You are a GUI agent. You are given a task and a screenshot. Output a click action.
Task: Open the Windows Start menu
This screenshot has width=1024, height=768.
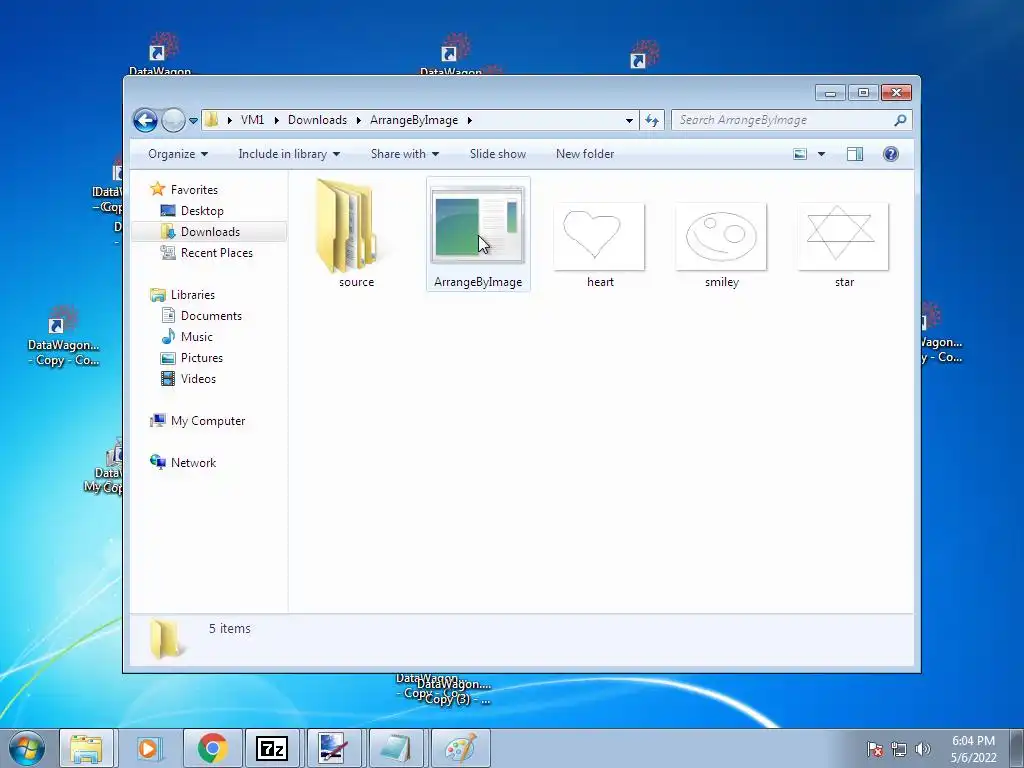click(x=27, y=748)
